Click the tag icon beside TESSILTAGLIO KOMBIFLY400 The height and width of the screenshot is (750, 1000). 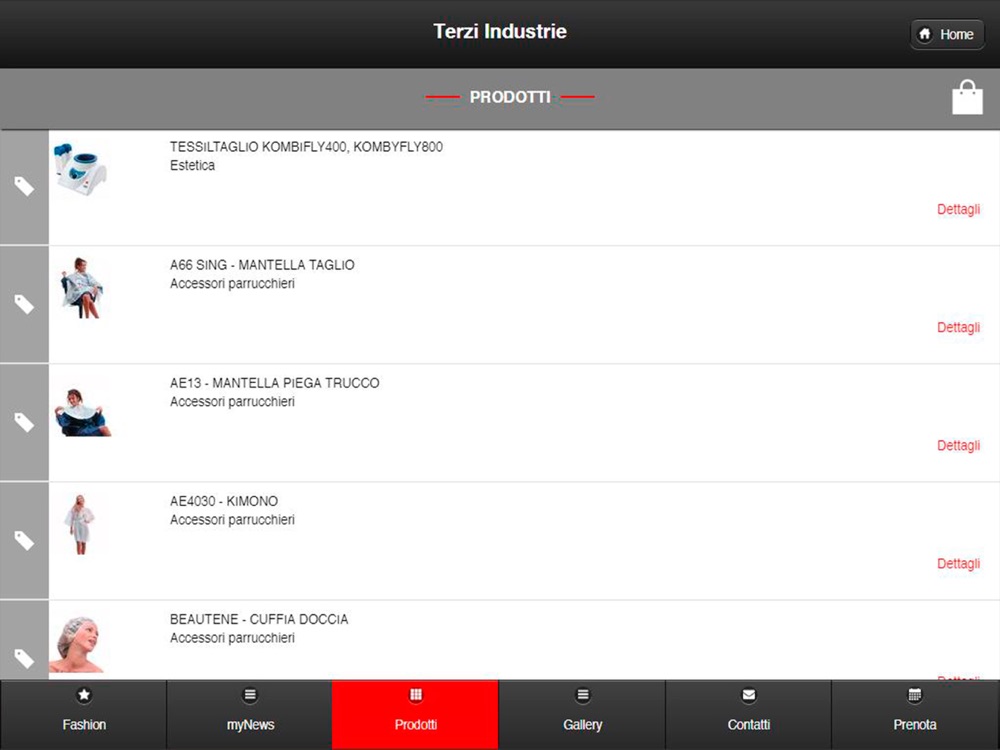coord(24,186)
